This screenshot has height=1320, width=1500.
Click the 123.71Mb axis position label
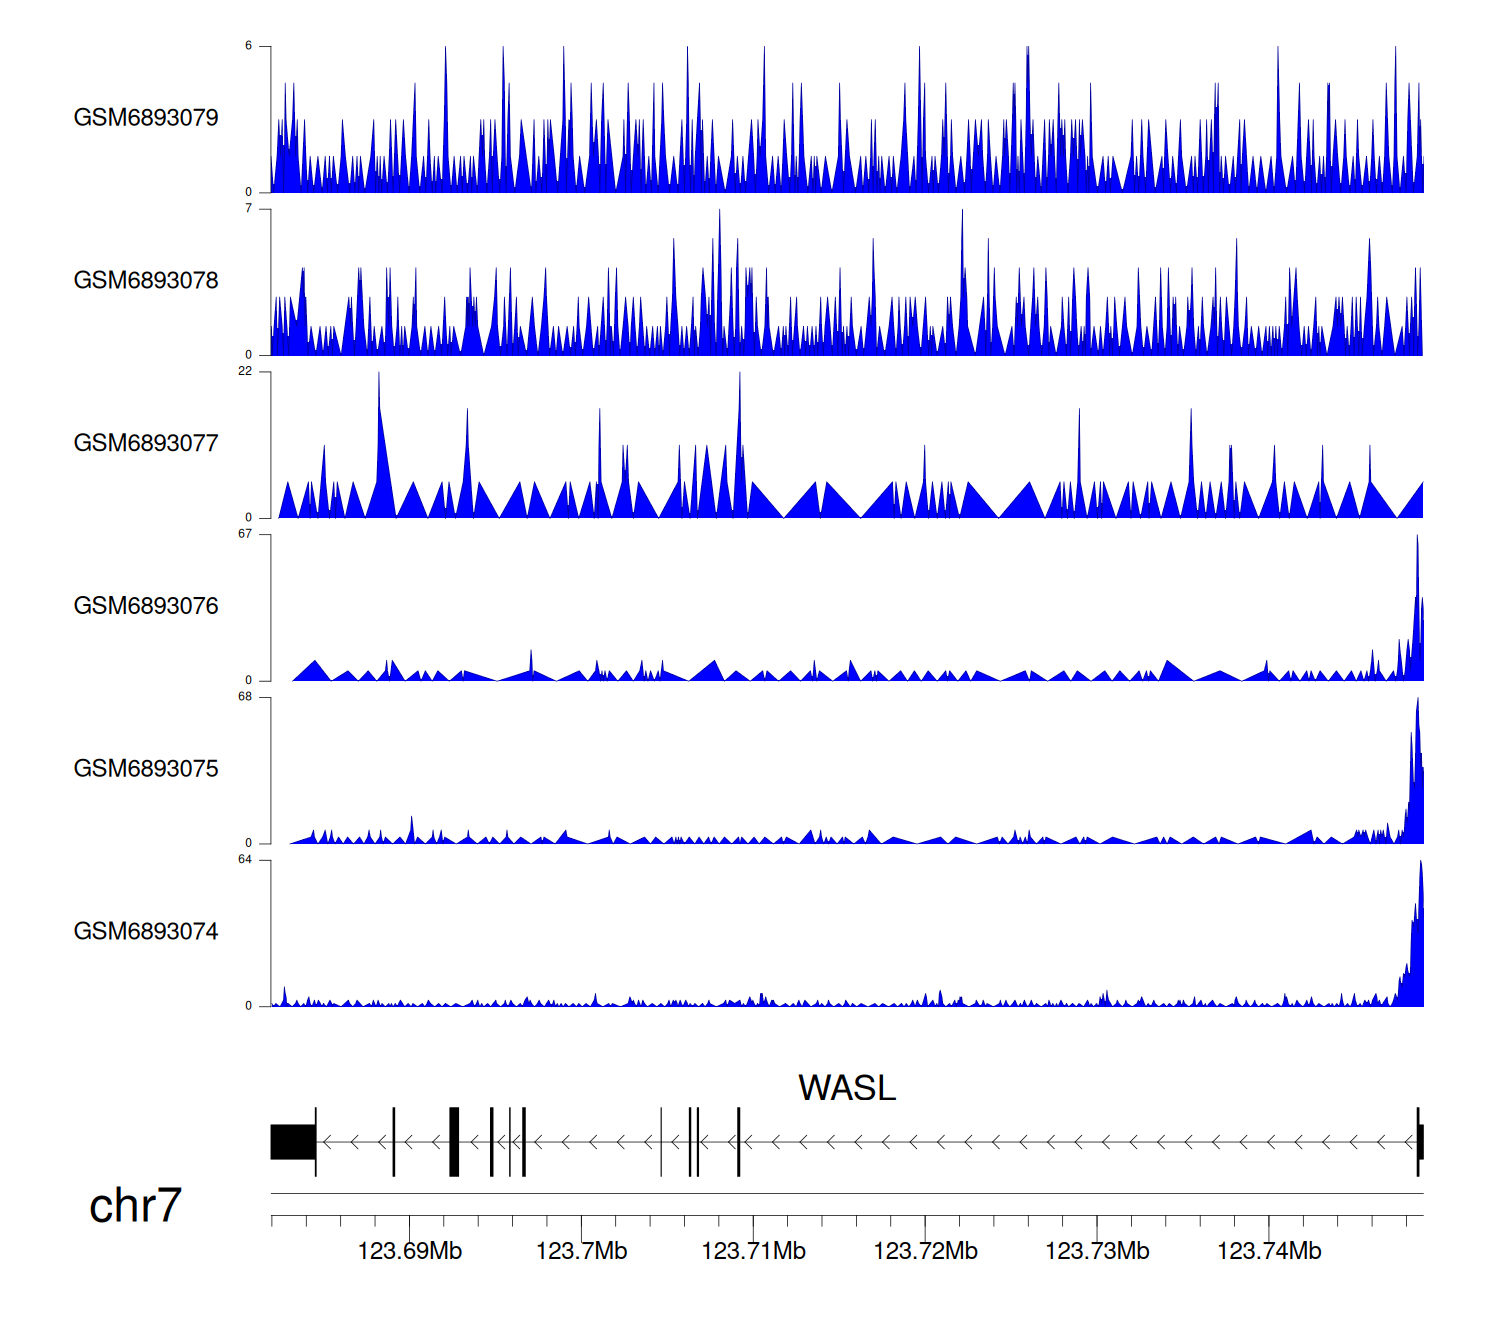pyautogui.click(x=753, y=1252)
